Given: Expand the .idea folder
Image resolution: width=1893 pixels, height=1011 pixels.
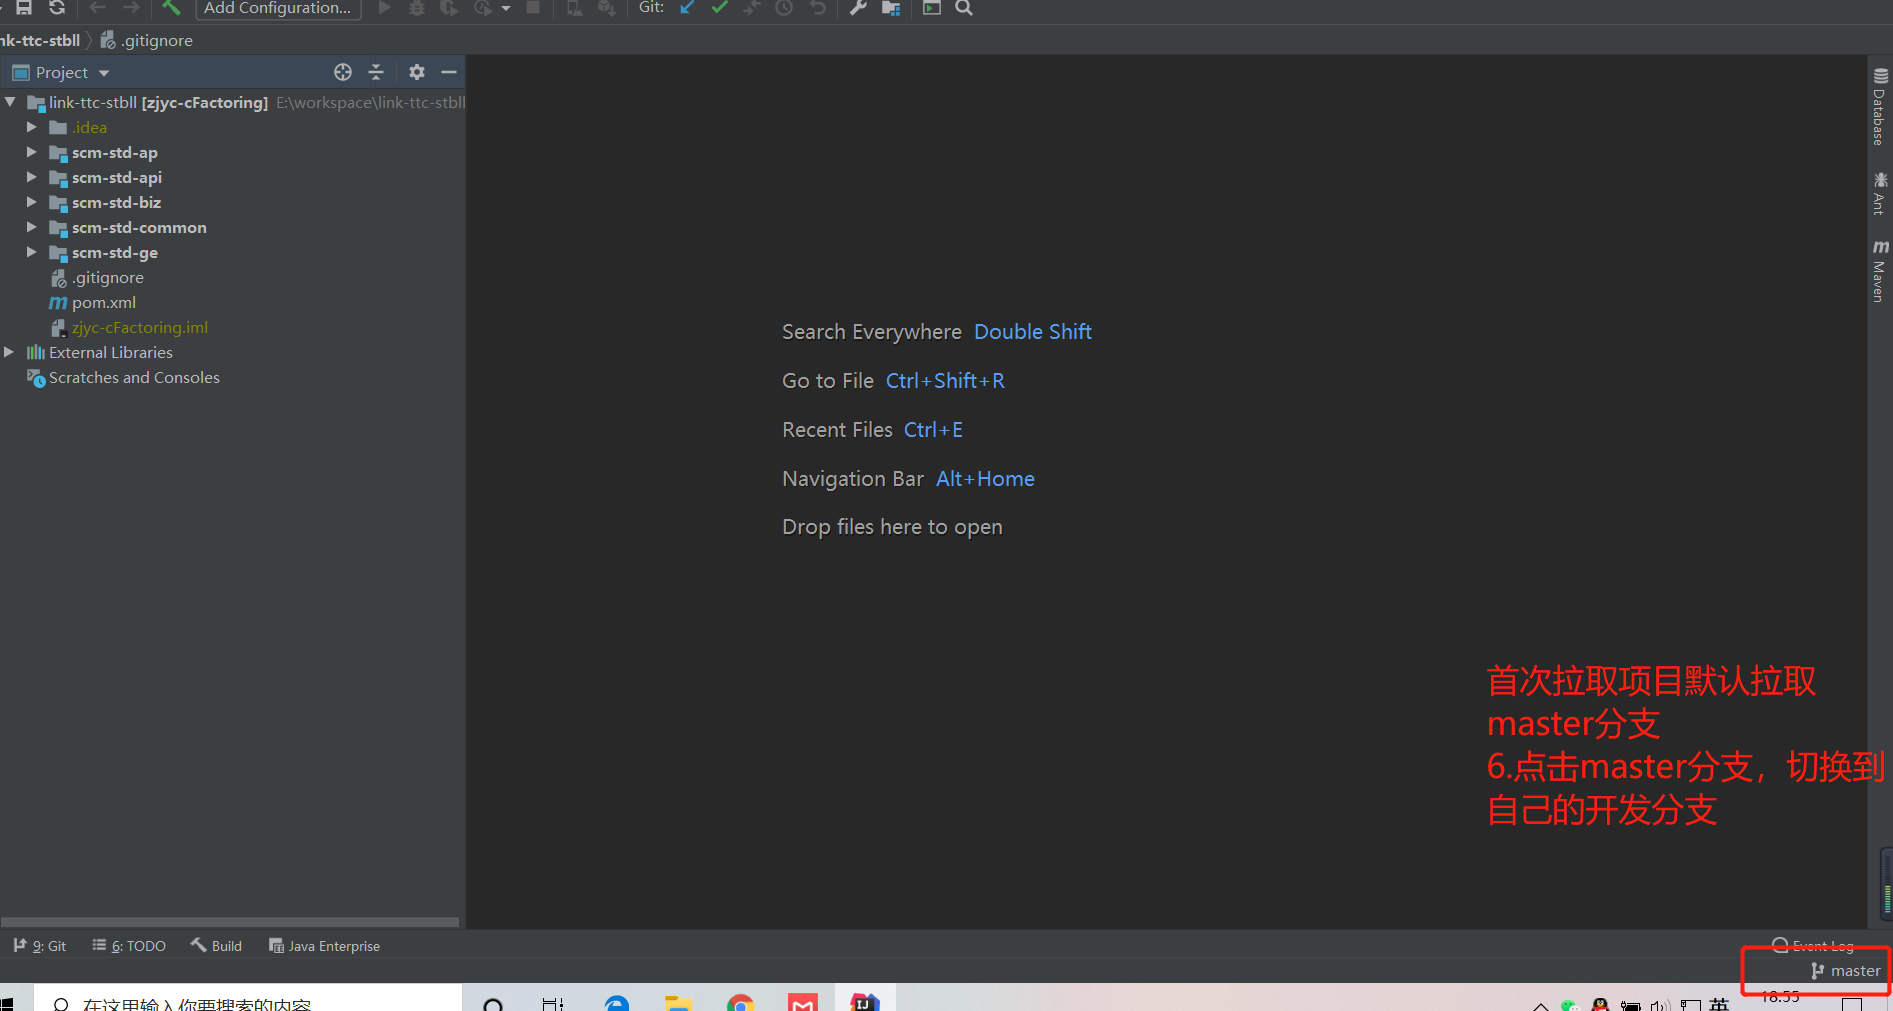Looking at the screenshot, I should [31, 127].
